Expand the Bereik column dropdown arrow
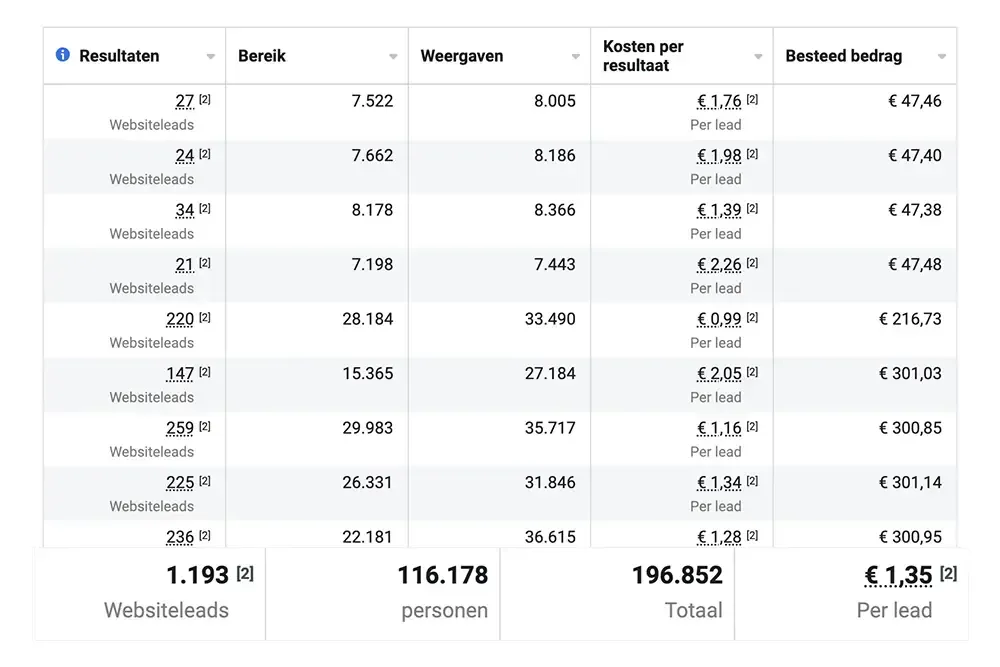The width and height of the screenshot is (1000, 667). point(393,57)
